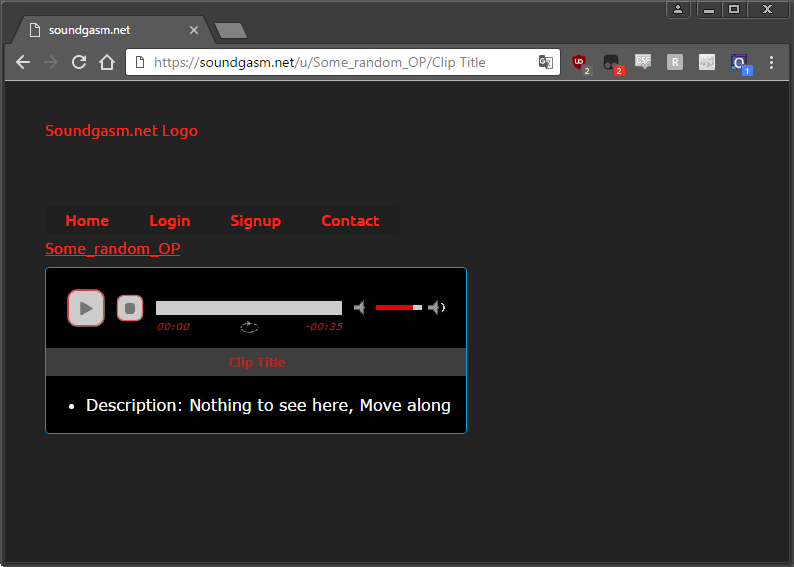The width and height of the screenshot is (794, 567).
Task: Click the translate page icon in the address bar
Action: (x=545, y=62)
